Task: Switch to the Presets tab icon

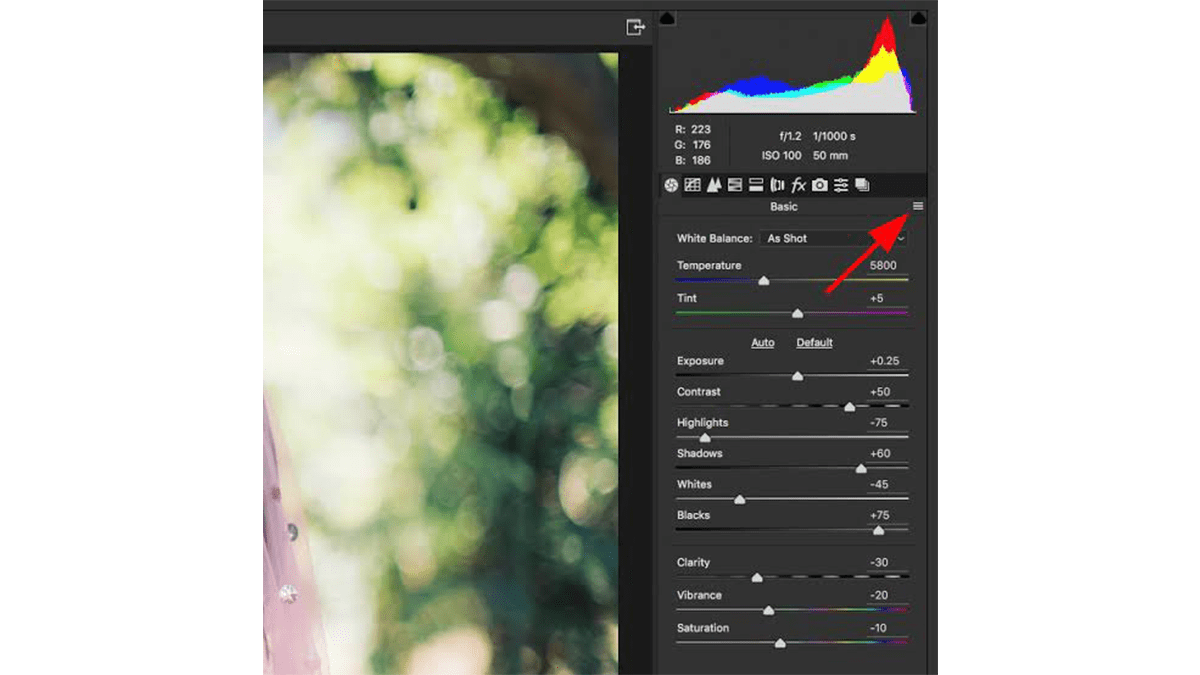Action: (841, 185)
